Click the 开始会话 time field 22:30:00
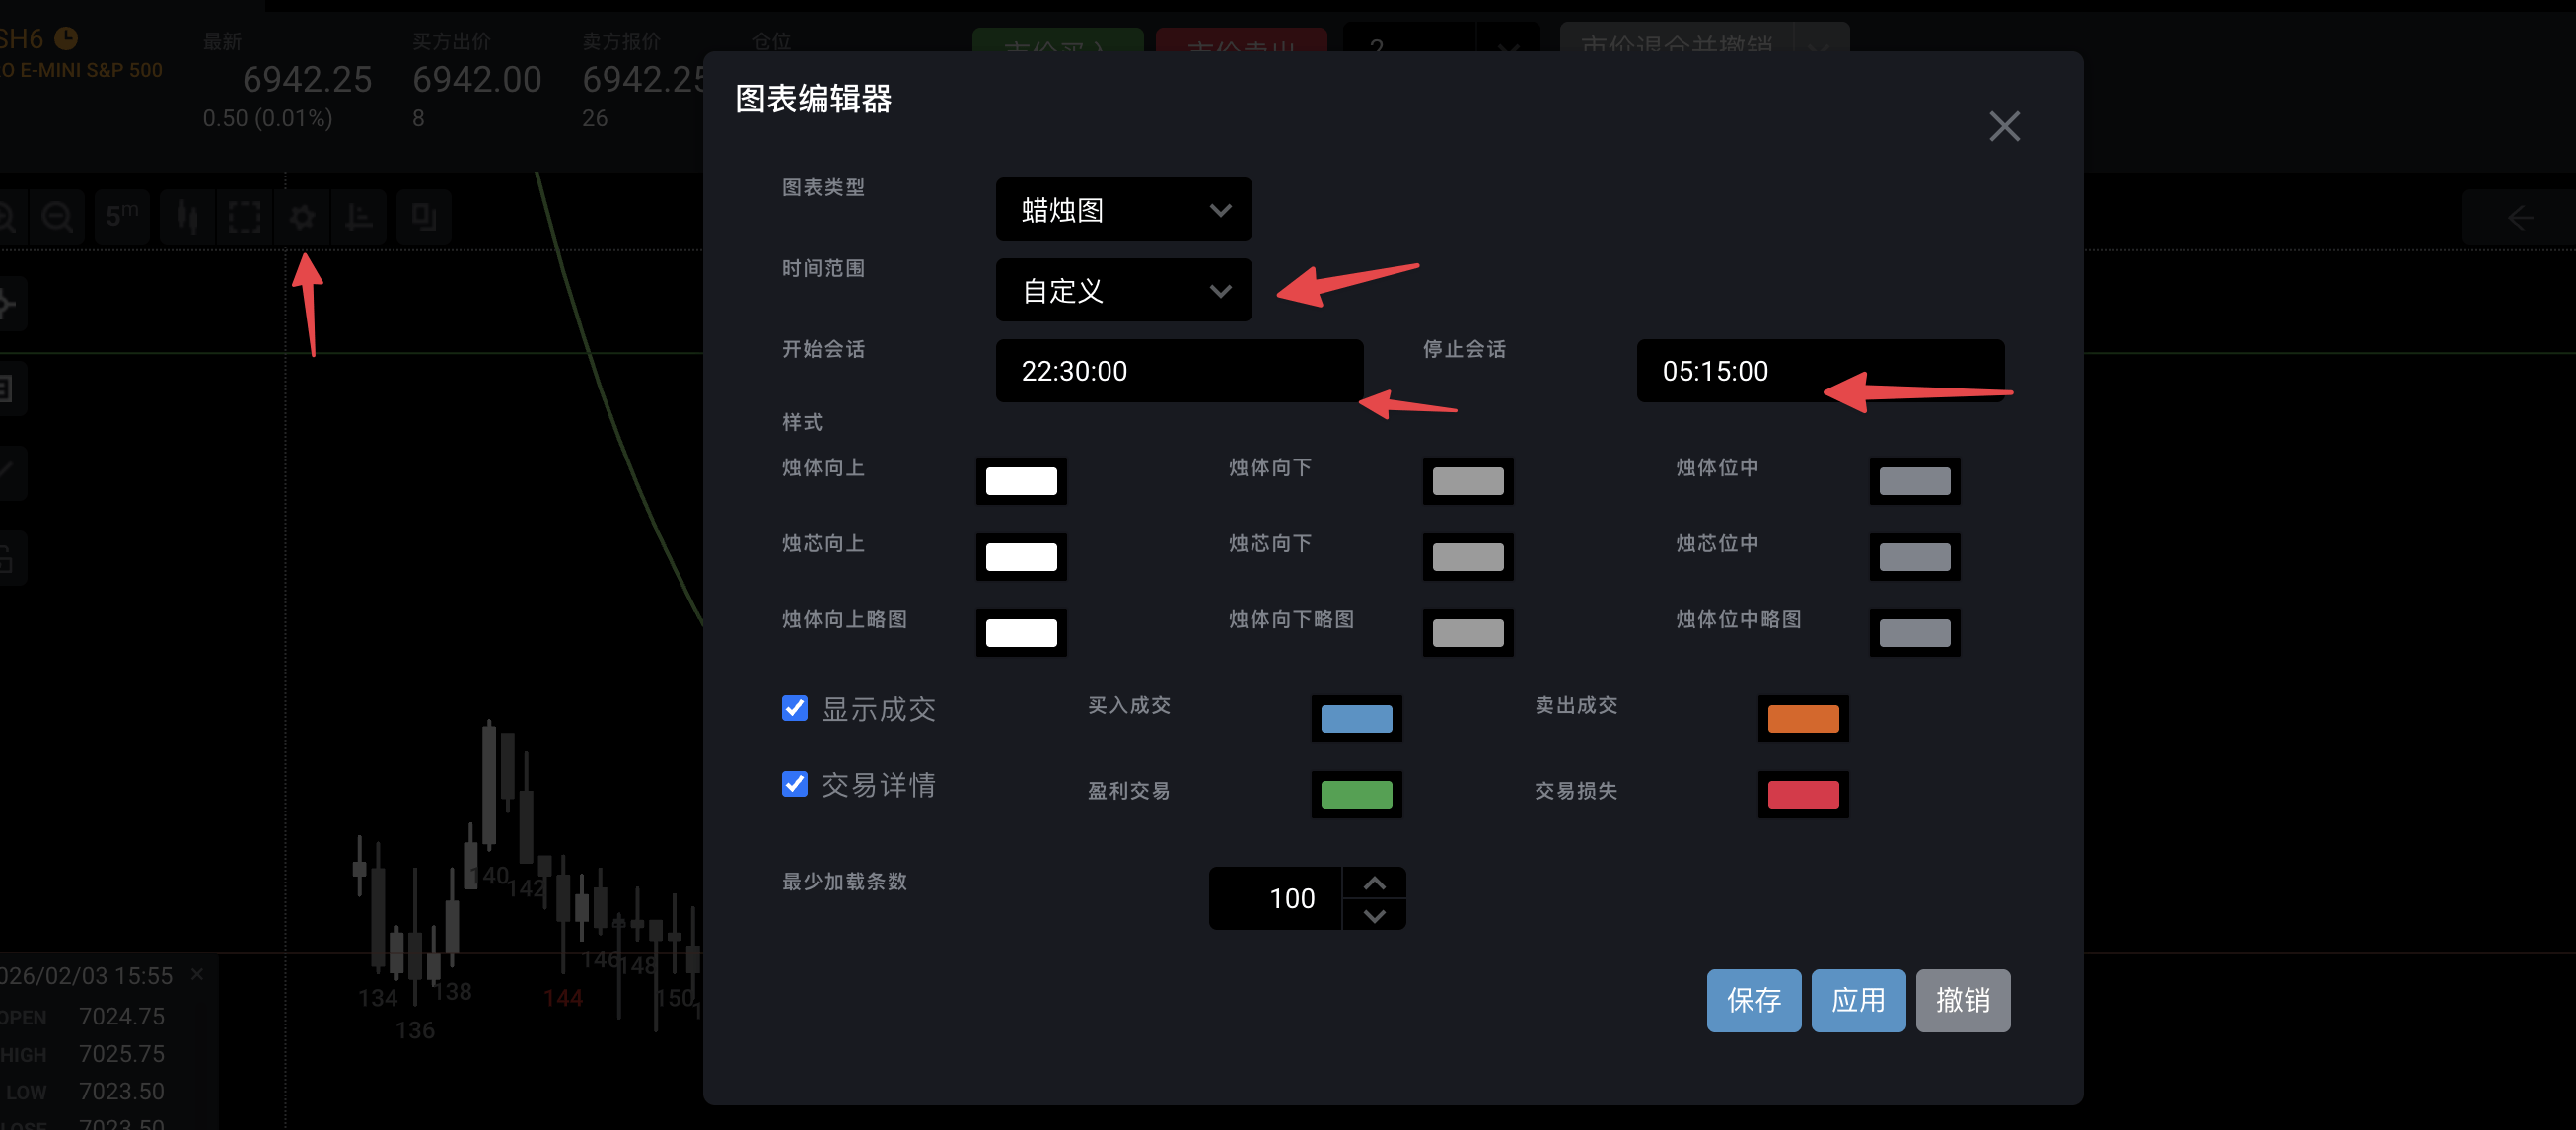The width and height of the screenshot is (2576, 1130). pyautogui.click(x=1178, y=371)
